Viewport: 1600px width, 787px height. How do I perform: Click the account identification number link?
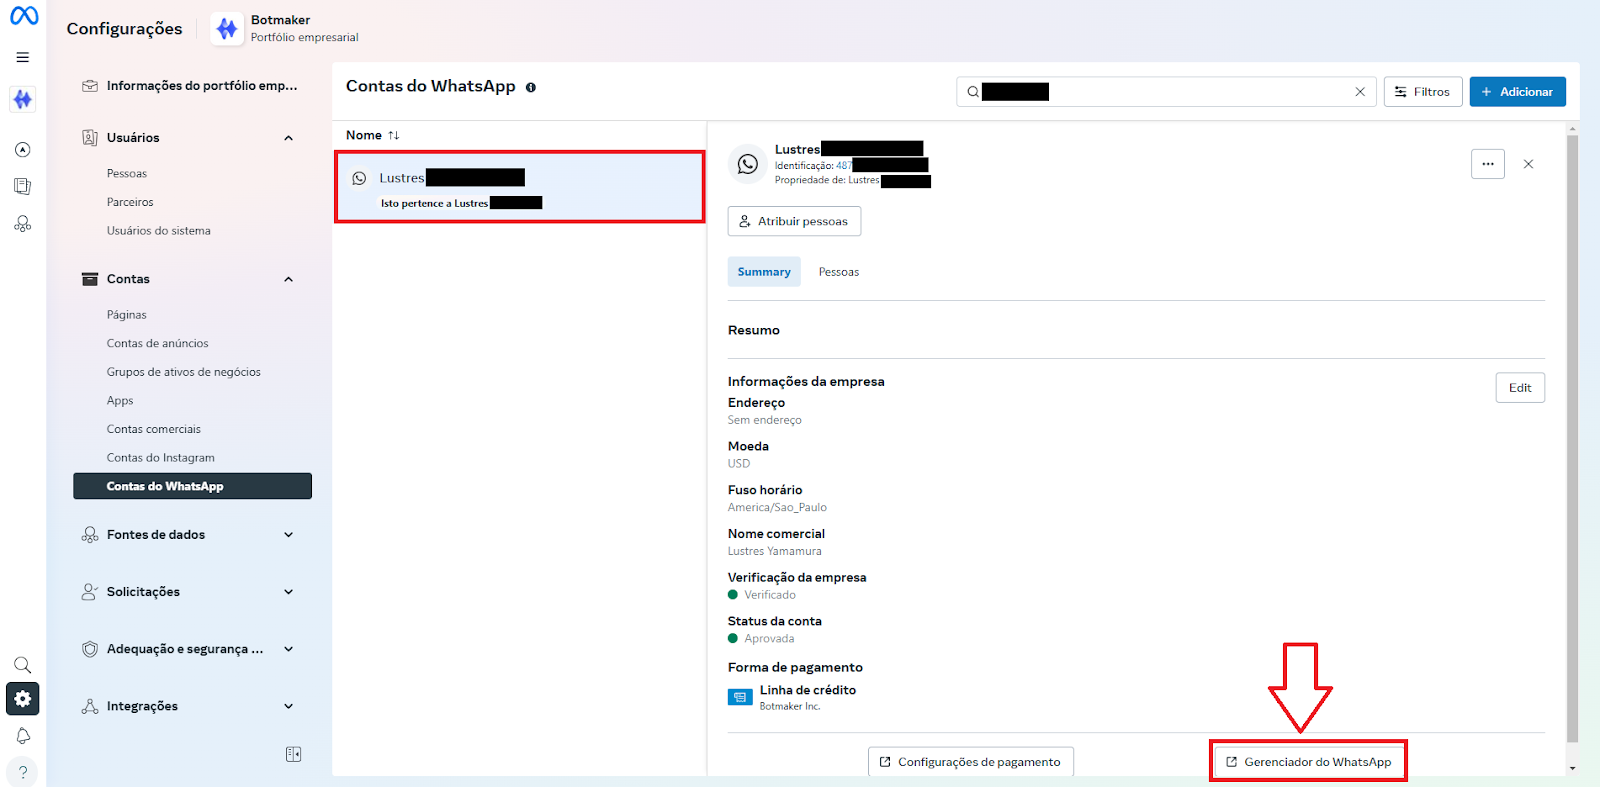click(x=882, y=166)
